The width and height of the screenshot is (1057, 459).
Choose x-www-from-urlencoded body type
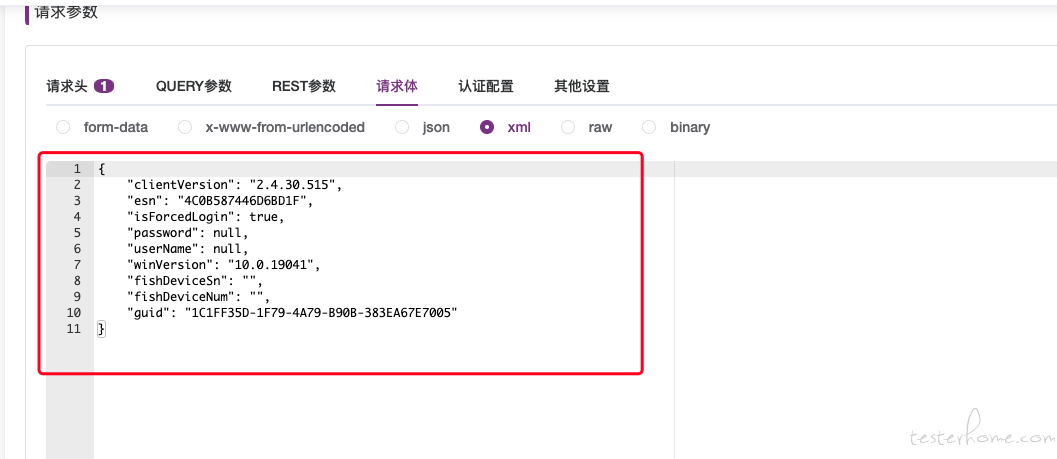(185, 127)
